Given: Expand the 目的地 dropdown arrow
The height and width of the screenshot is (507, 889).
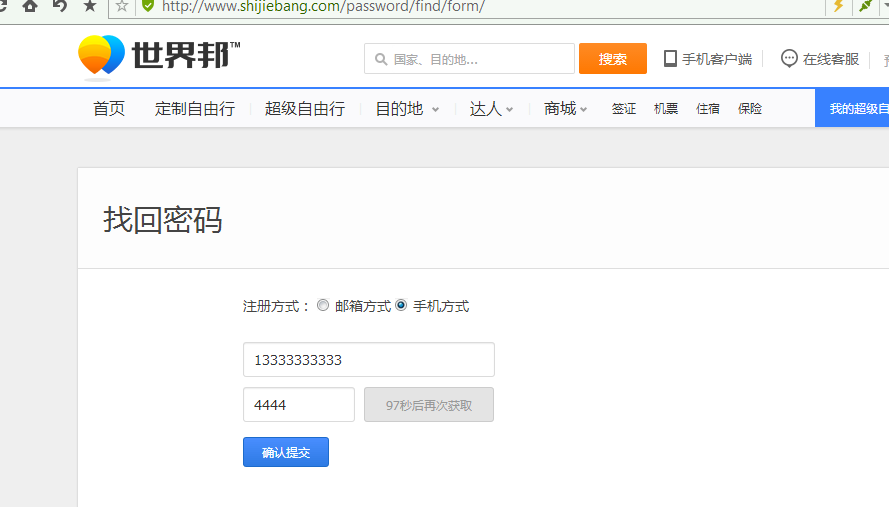Looking at the screenshot, I should click(435, 109).
